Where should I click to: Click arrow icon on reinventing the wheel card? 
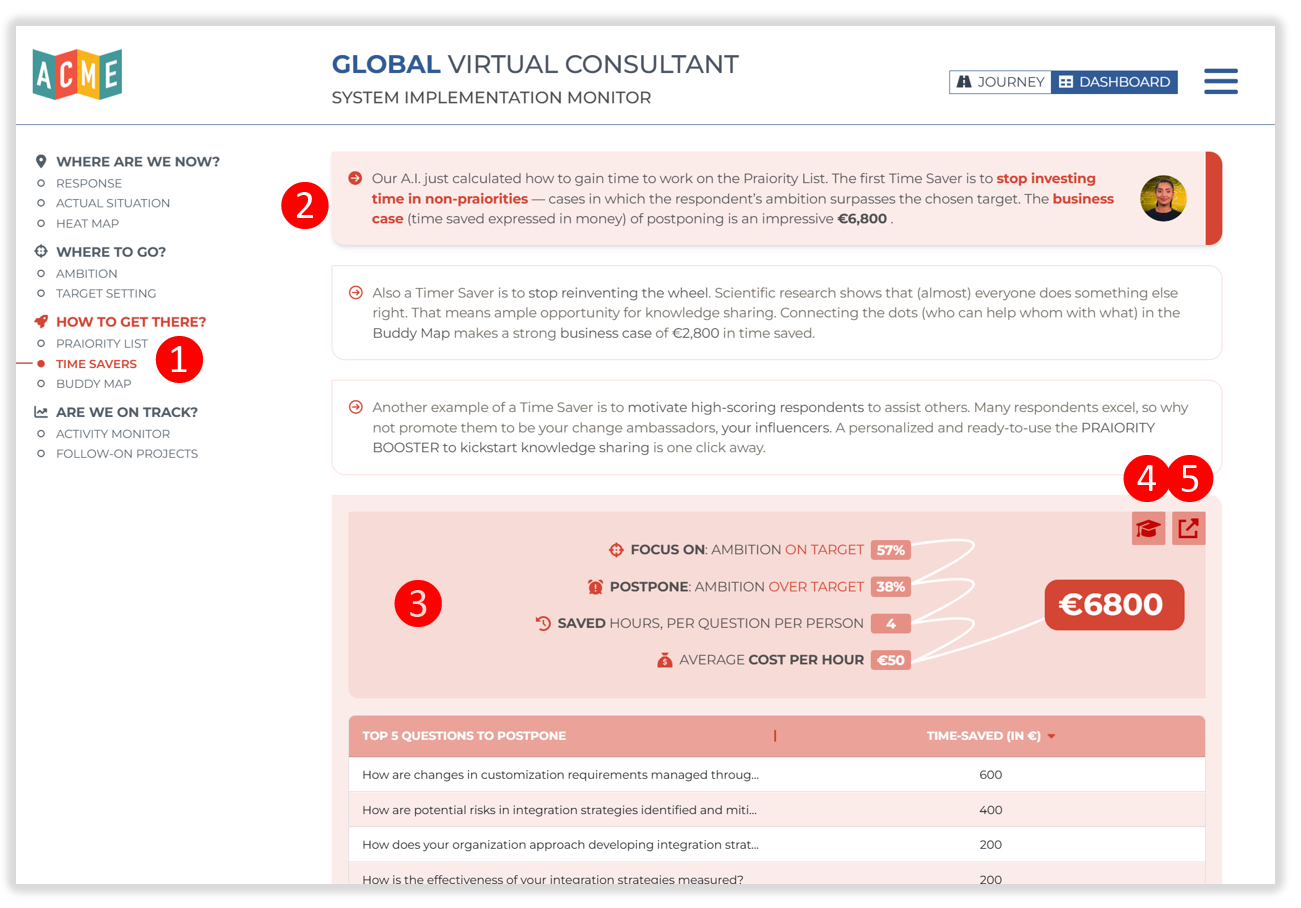[x=355, y=293]
